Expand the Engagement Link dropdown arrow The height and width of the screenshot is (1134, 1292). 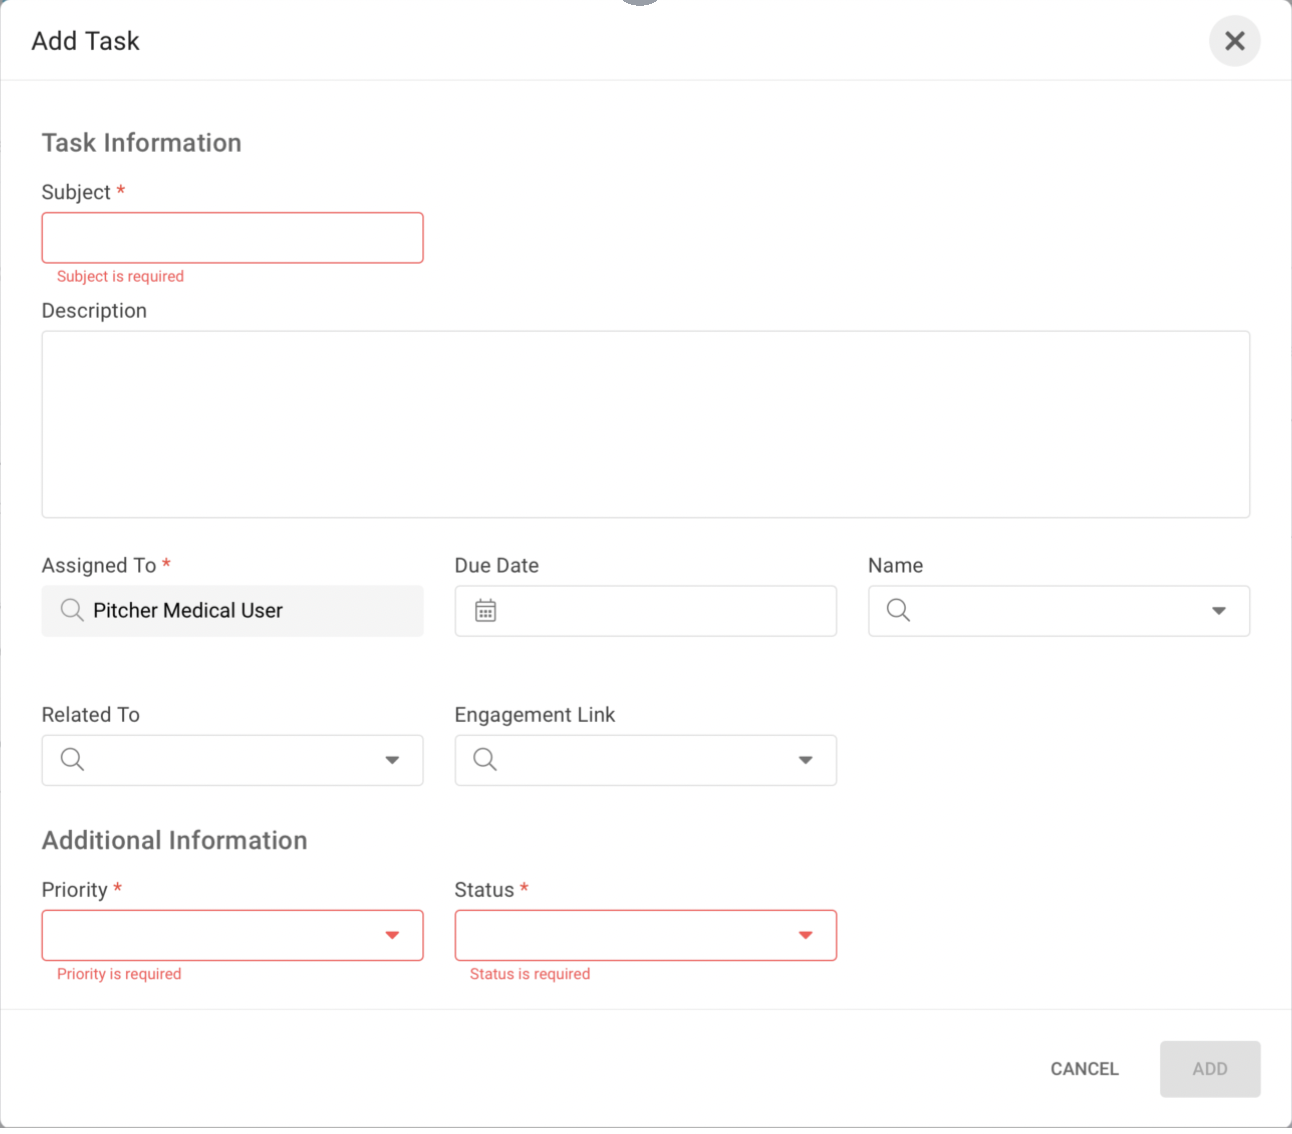tap(805, 760)
